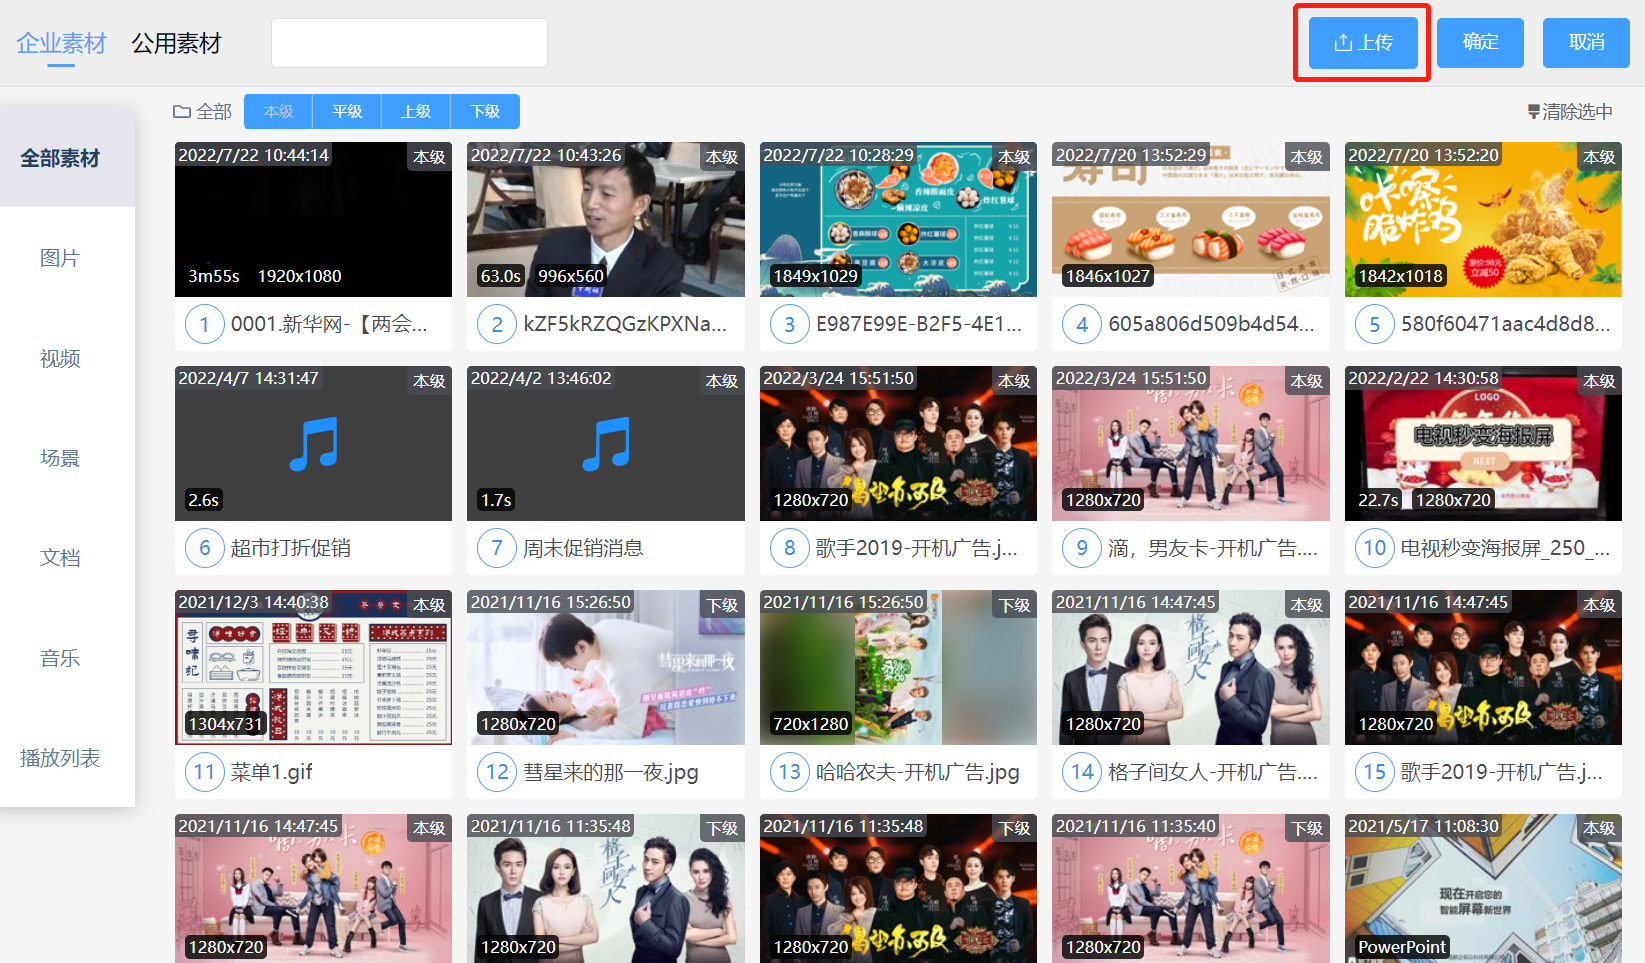Screen dimensions: 1645x963
Task: Click the Confirm (确定) button
Action: 1480,43
